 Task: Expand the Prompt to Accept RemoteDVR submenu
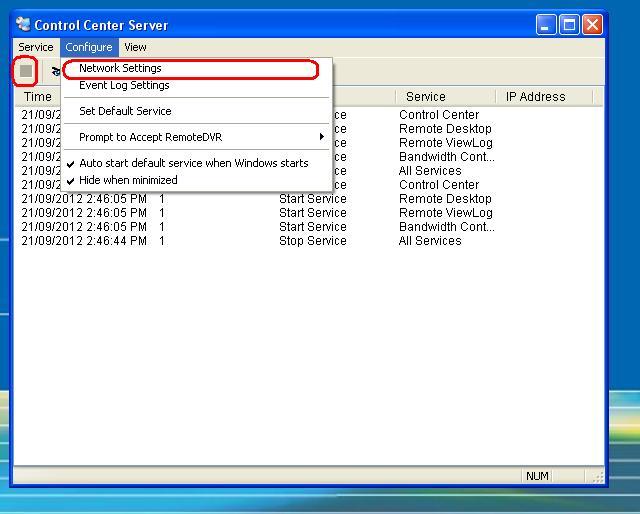197,137
